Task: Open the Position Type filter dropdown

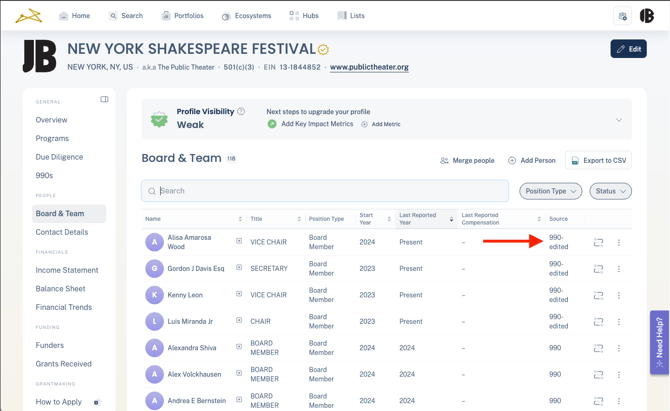Action: pos(550,191)
